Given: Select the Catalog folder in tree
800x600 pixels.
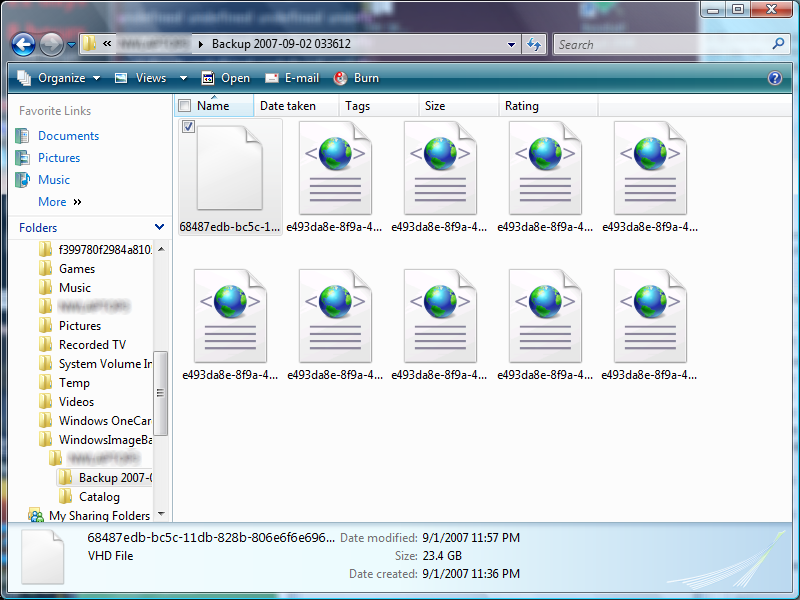Looking at the screenshot, I should 99,497.
